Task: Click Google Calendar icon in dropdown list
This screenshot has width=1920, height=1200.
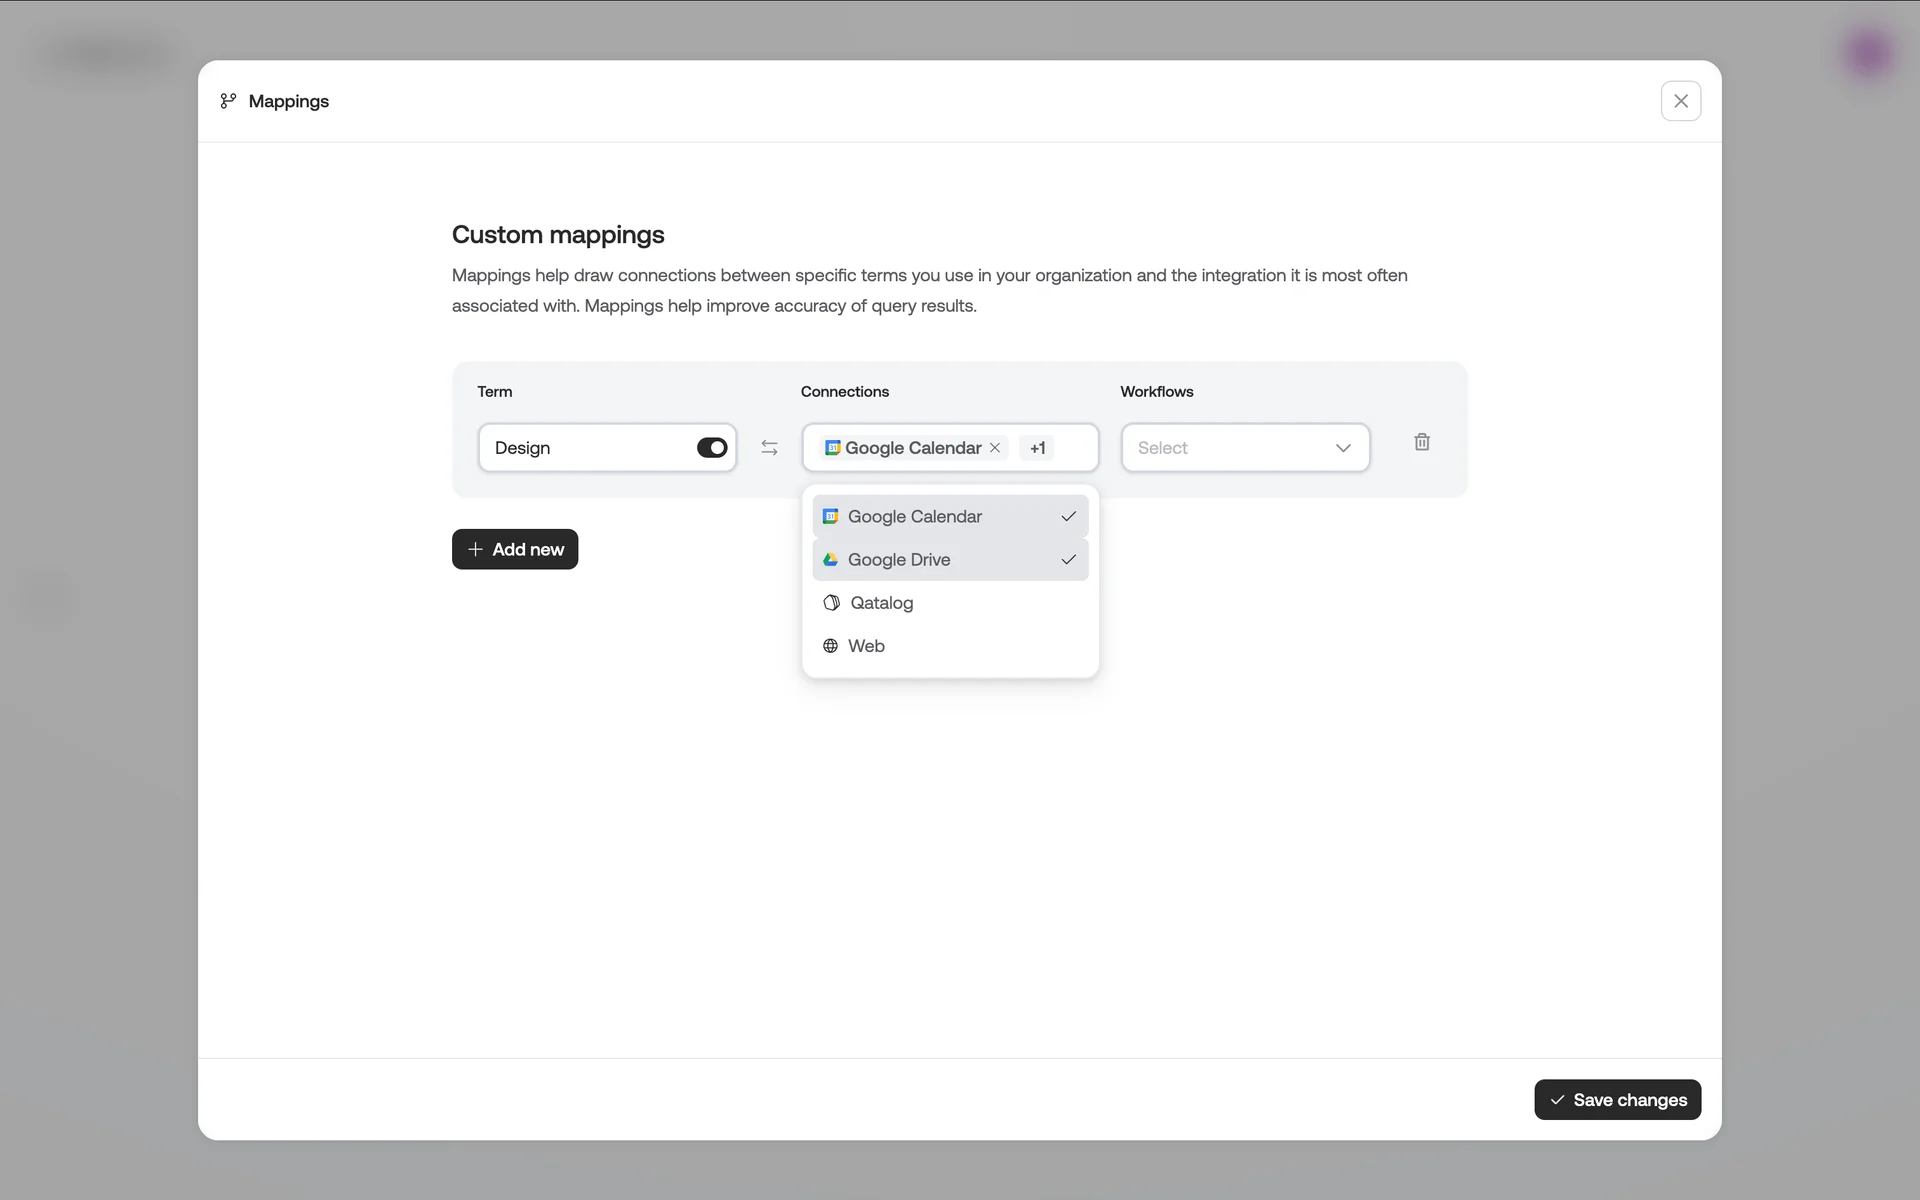Action: pos(830,517)
